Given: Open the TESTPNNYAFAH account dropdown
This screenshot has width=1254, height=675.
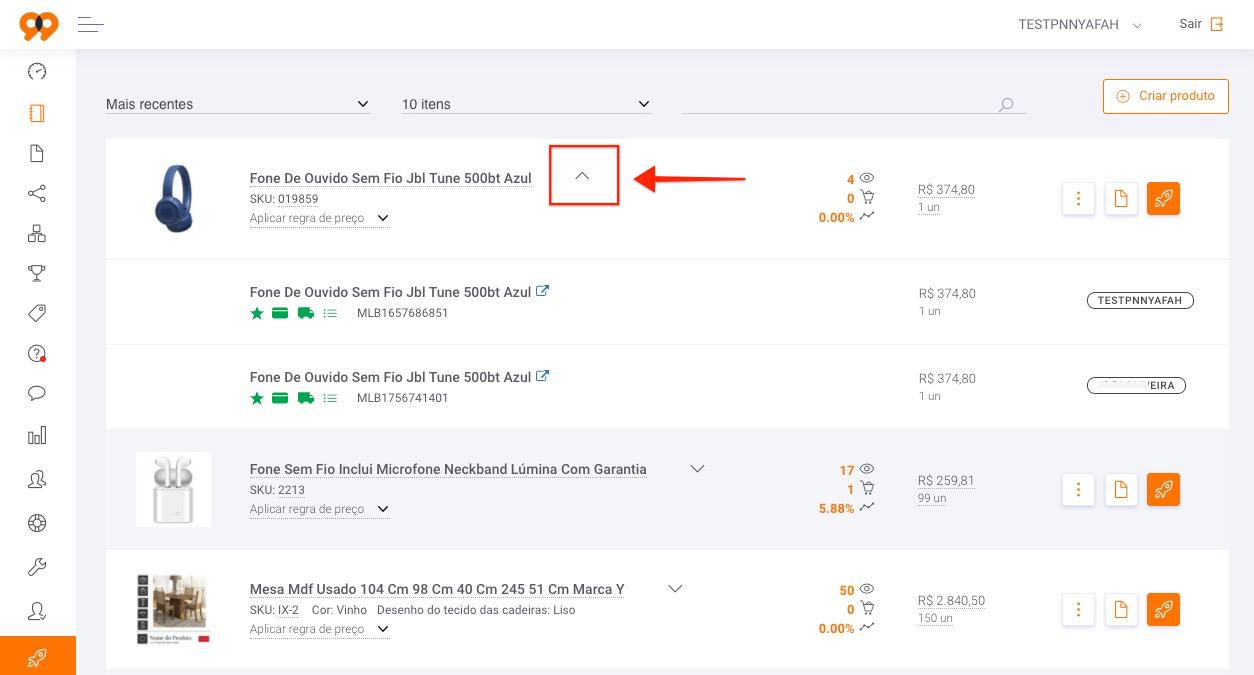Looking at the screenshot, I should click(x=1080, y=25).
